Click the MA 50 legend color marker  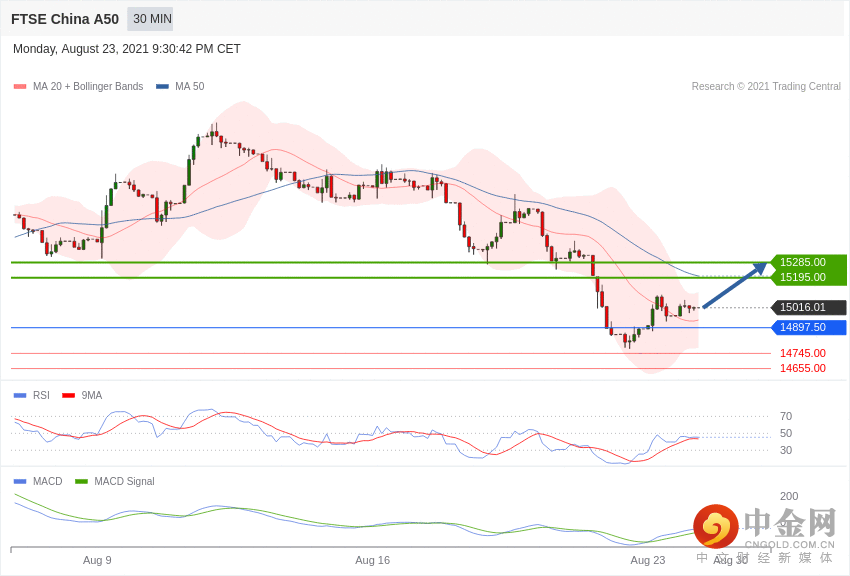click(x=162, y=87)
